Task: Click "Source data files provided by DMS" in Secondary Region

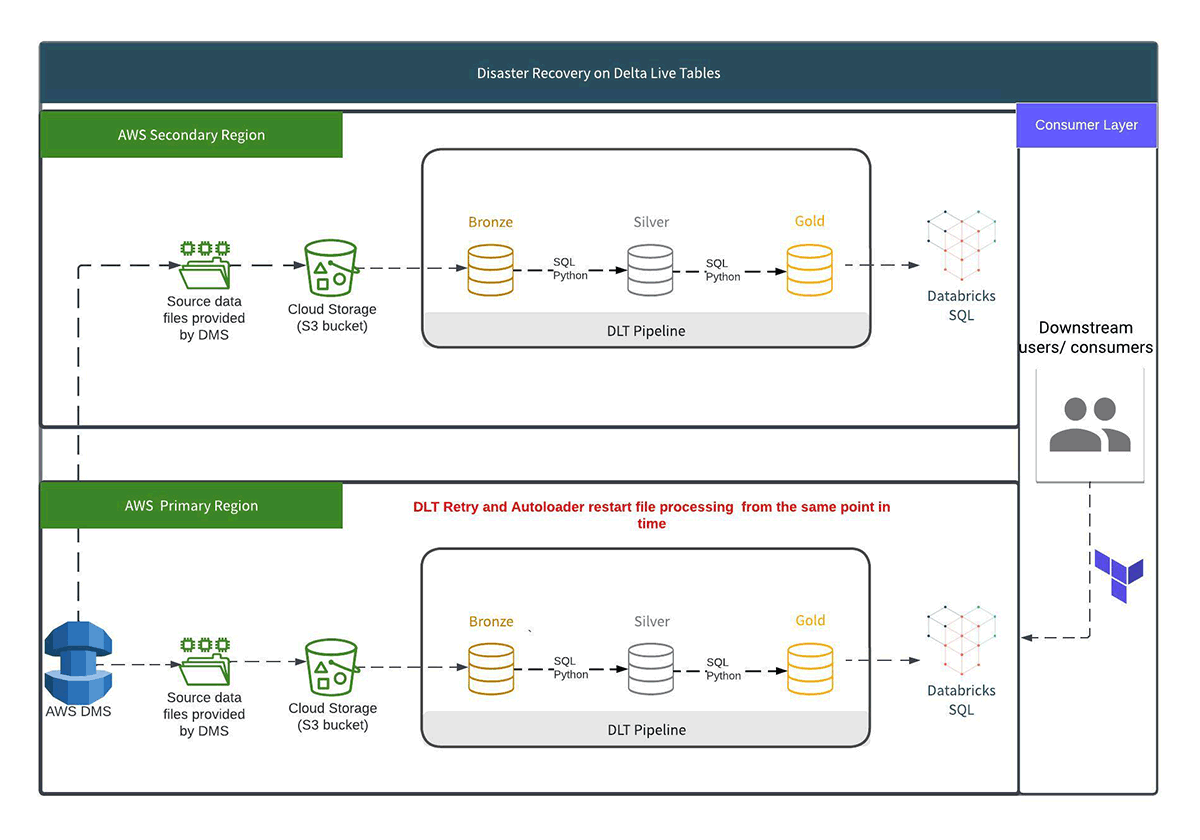Action: click(x=205, y=318)
